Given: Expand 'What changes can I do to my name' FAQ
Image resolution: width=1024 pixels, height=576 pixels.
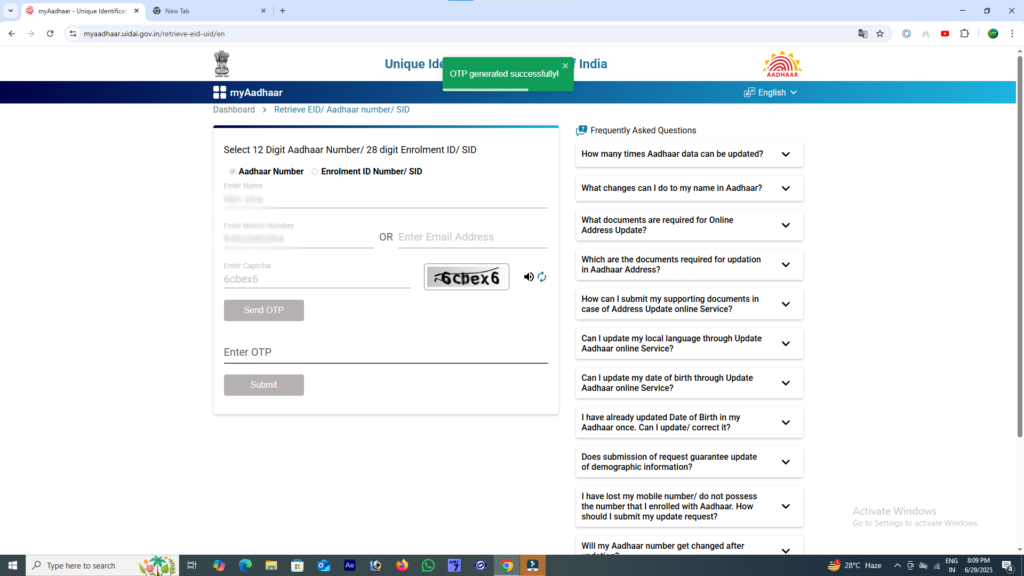Looking at the screenshot, I should (x=689, y=188).
